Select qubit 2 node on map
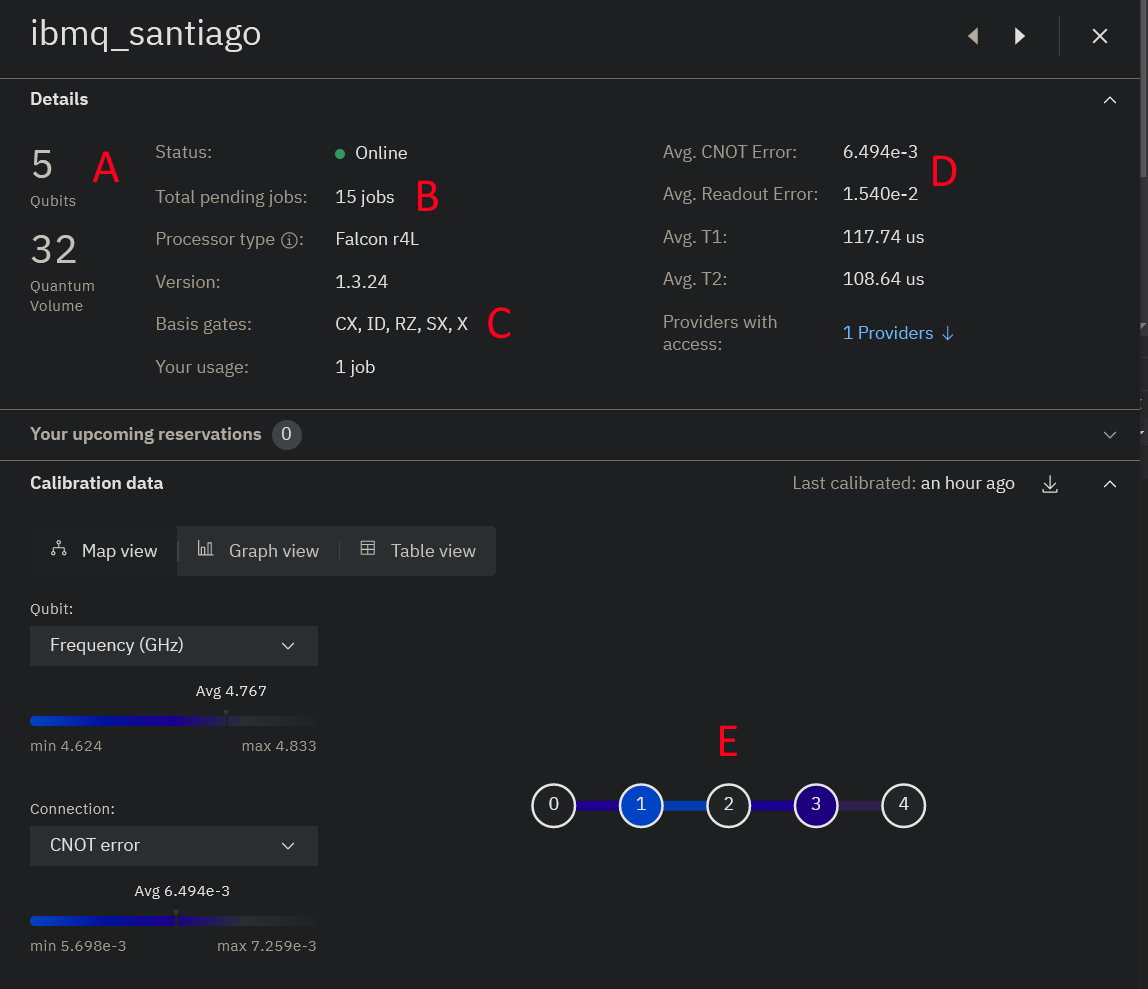 [x=728, y=805]
